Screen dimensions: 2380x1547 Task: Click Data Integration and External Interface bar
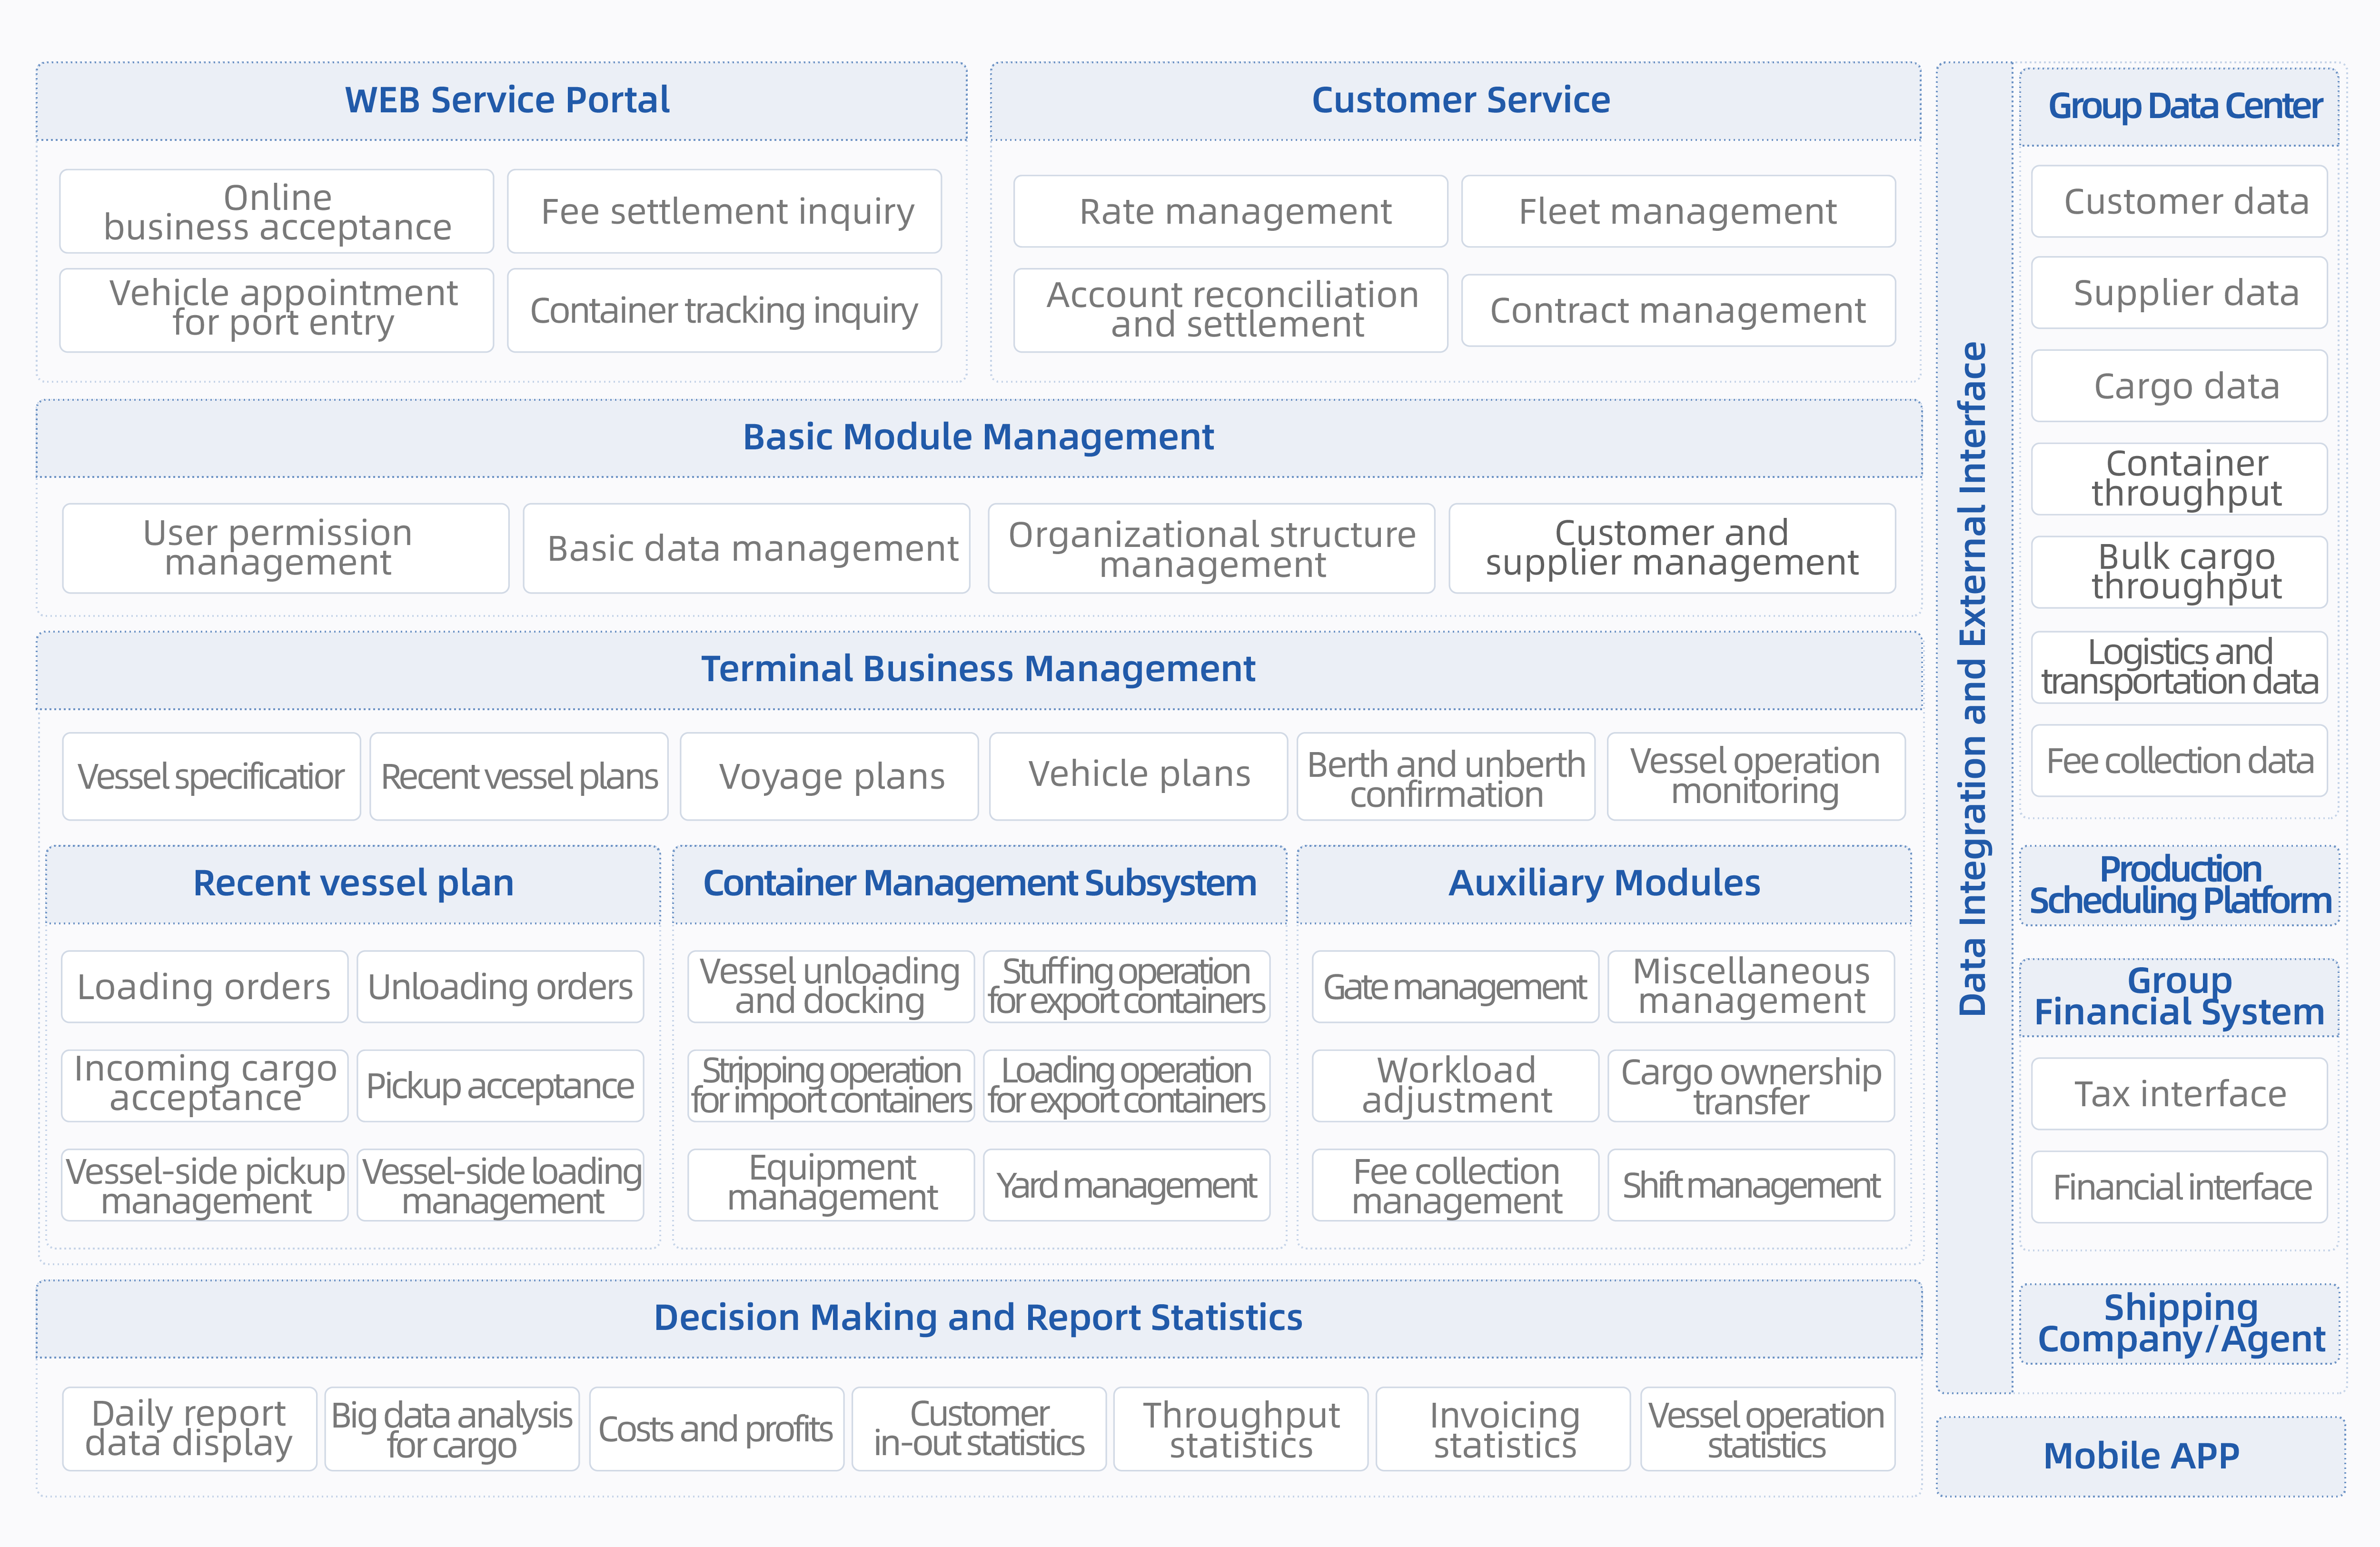(x=1974, y=727)
